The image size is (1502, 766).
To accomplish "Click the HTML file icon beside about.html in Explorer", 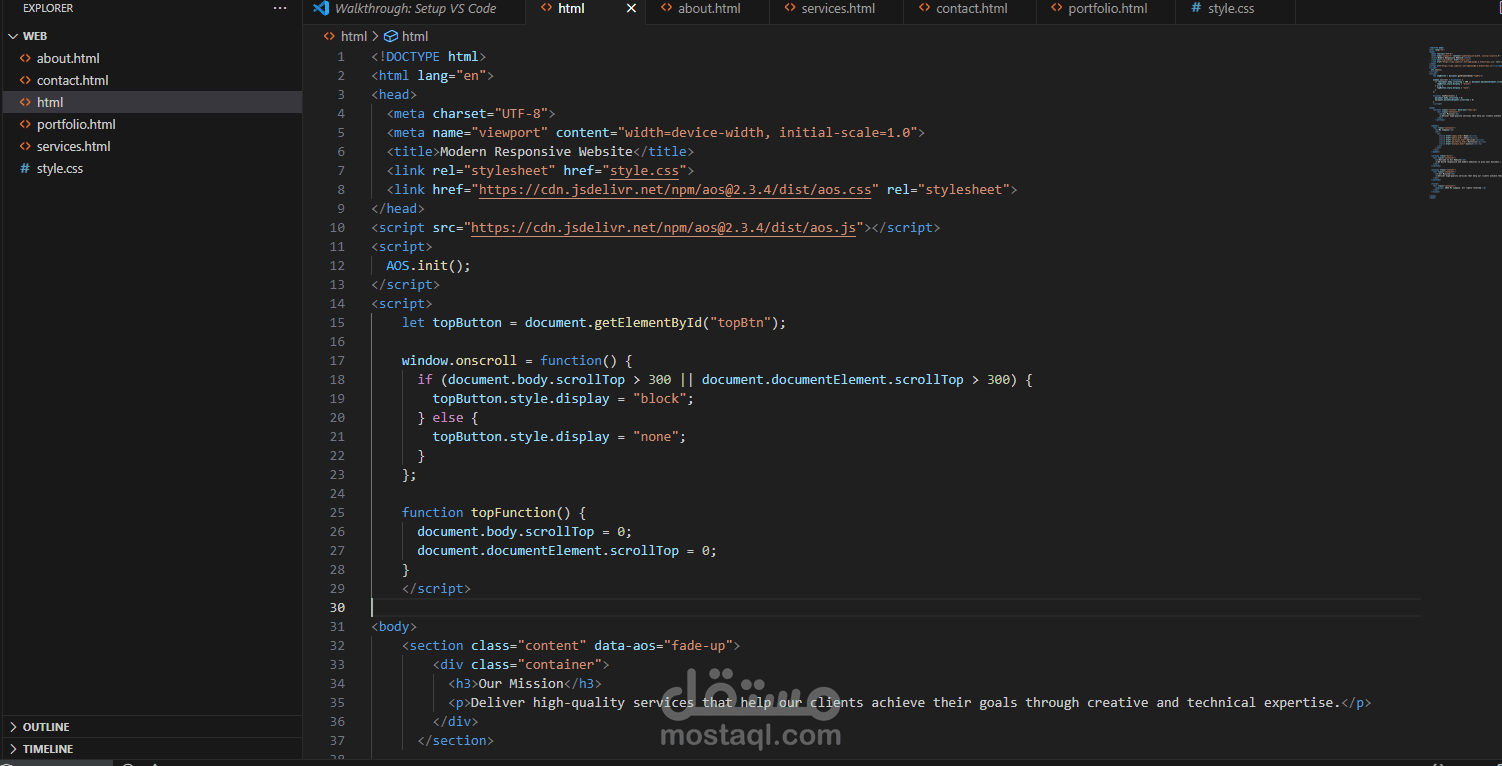I will coord(25,58).
